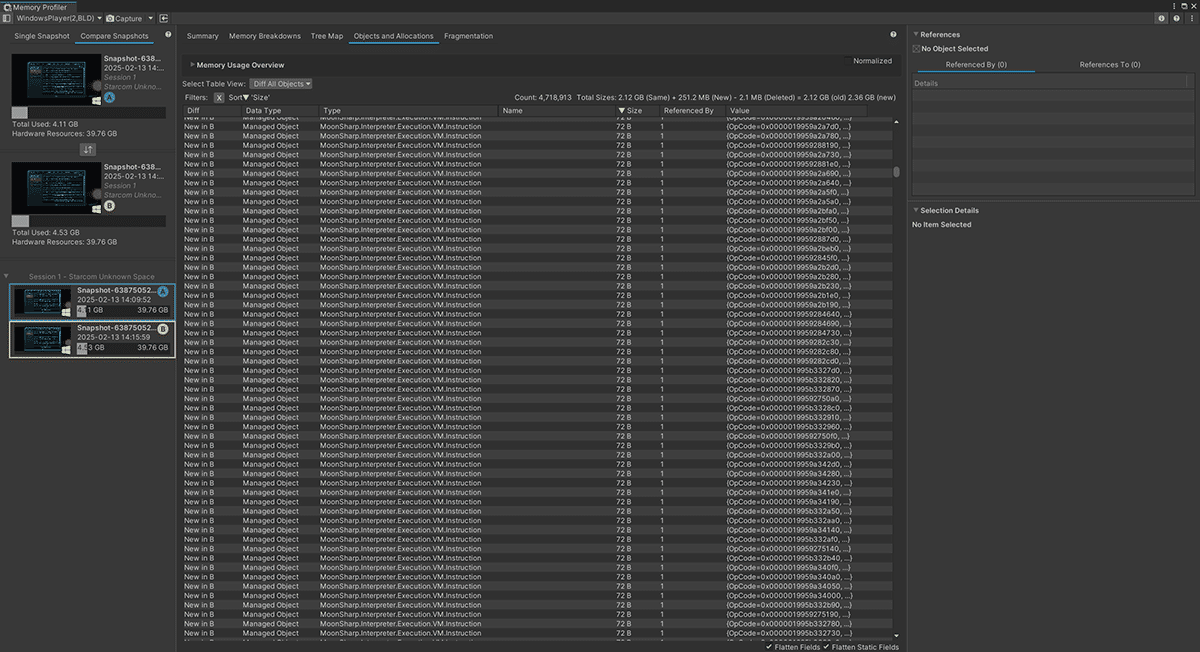Open Memory Profiler help in top toolbar
This screenshot has width=1200, height=652.
(x=1176, y=18)
